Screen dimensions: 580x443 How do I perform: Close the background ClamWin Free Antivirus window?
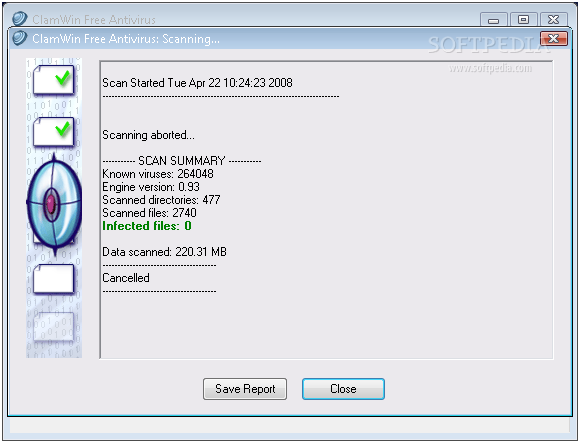pos(553,20)
